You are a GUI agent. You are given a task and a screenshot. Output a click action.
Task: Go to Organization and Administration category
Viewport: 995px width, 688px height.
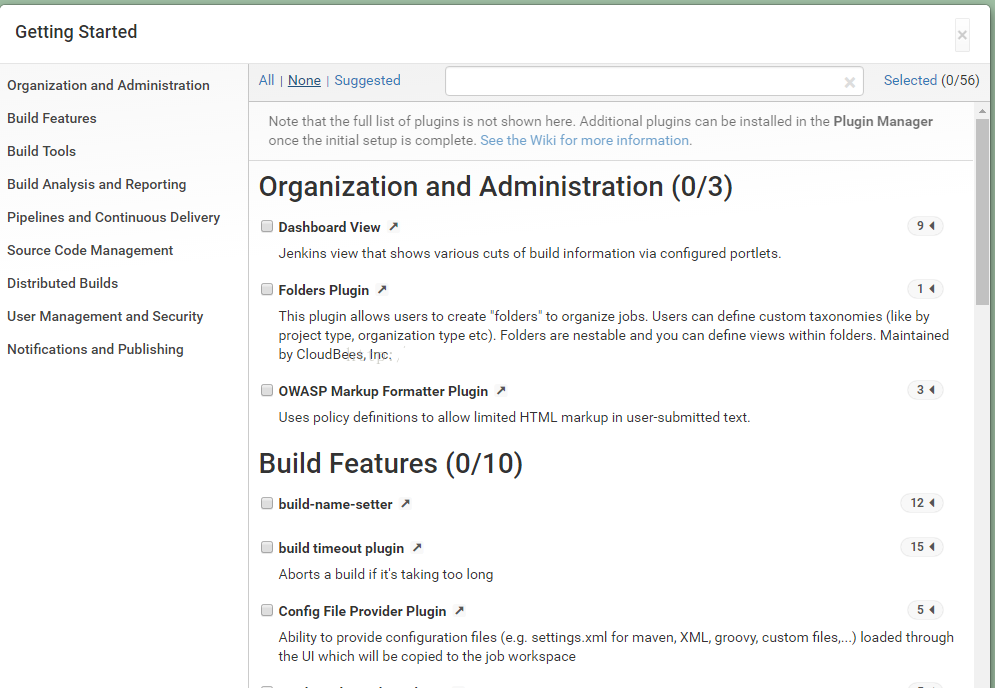tap(109, 85)
